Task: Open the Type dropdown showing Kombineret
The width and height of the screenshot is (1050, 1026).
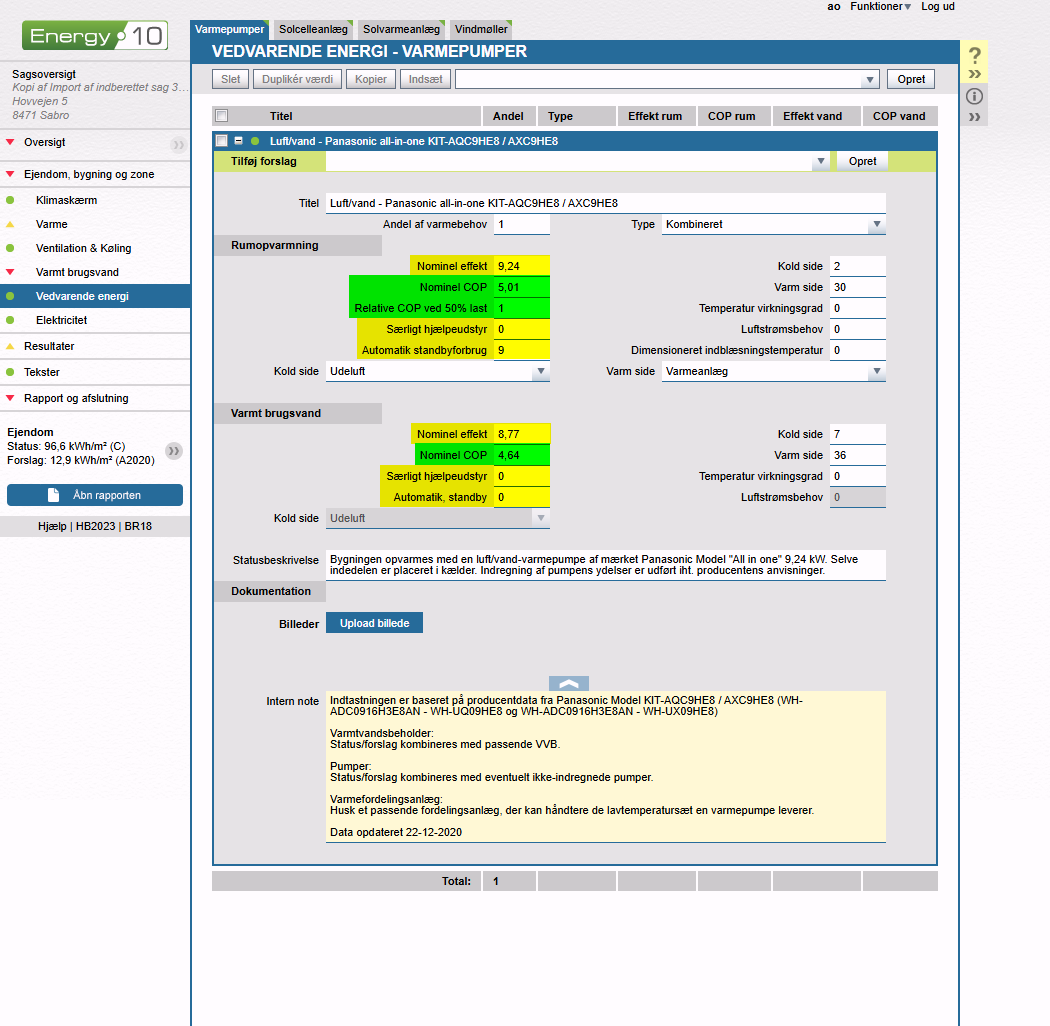Action: tap(876, 225)
